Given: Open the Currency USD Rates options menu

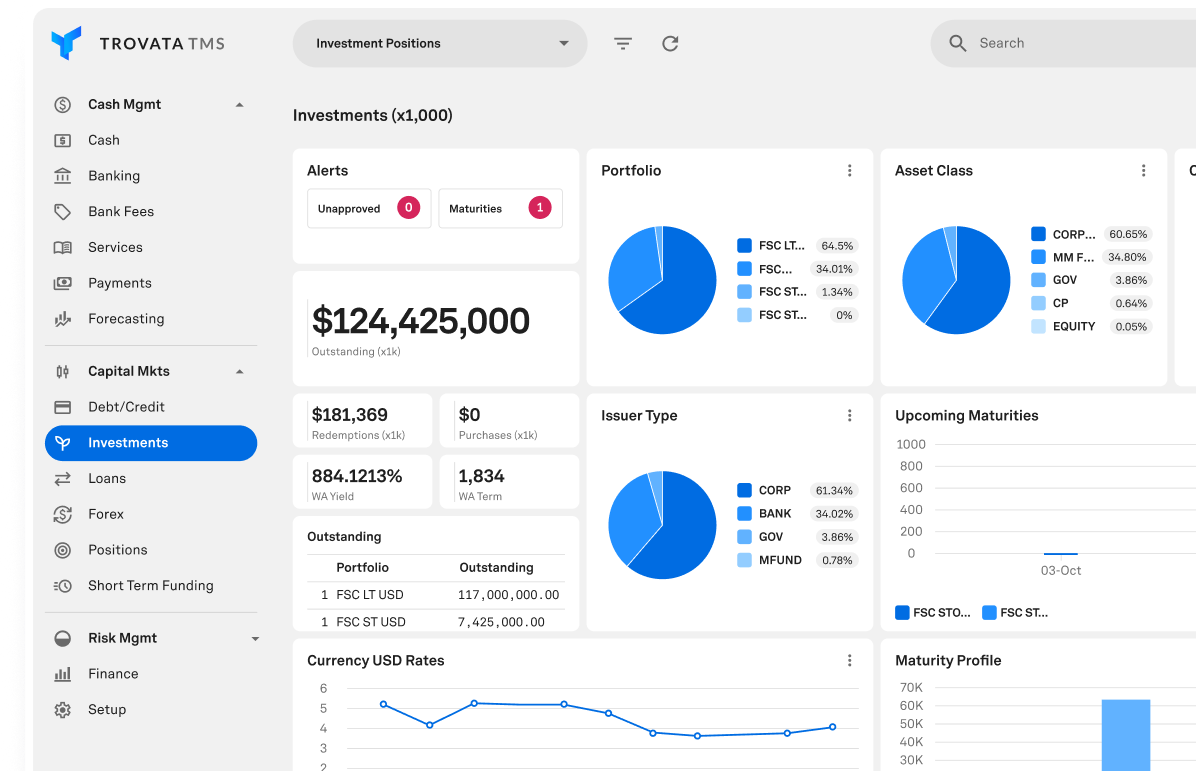Looking at the screenshot, I should [x=850, y=661].
